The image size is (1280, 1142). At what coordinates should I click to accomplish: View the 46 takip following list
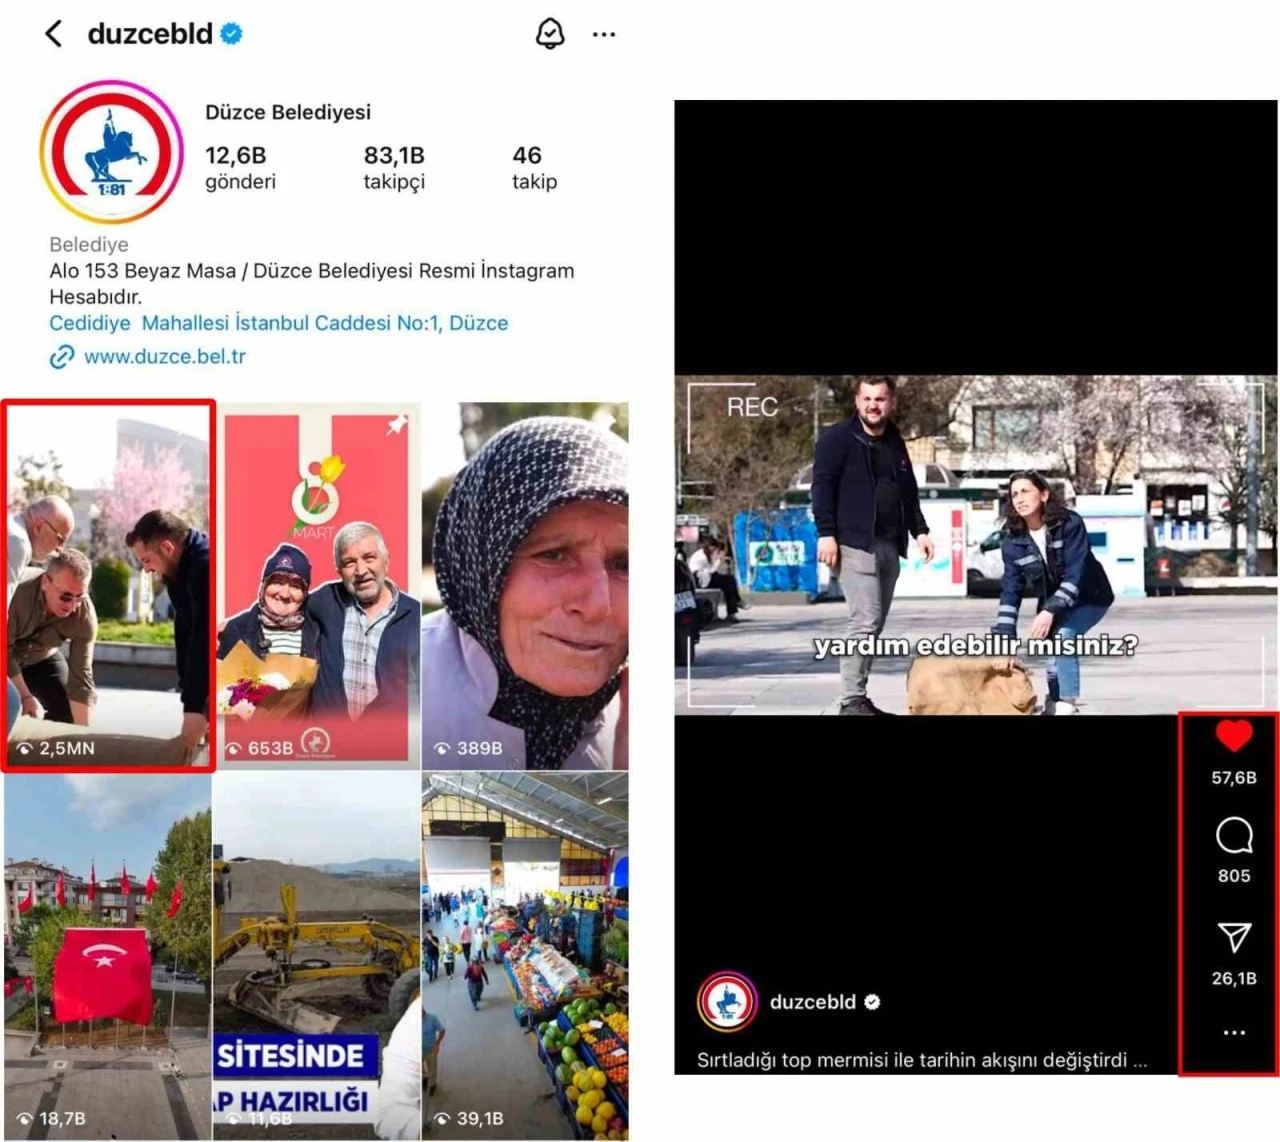pyautogui.click(x=534, y=167)
